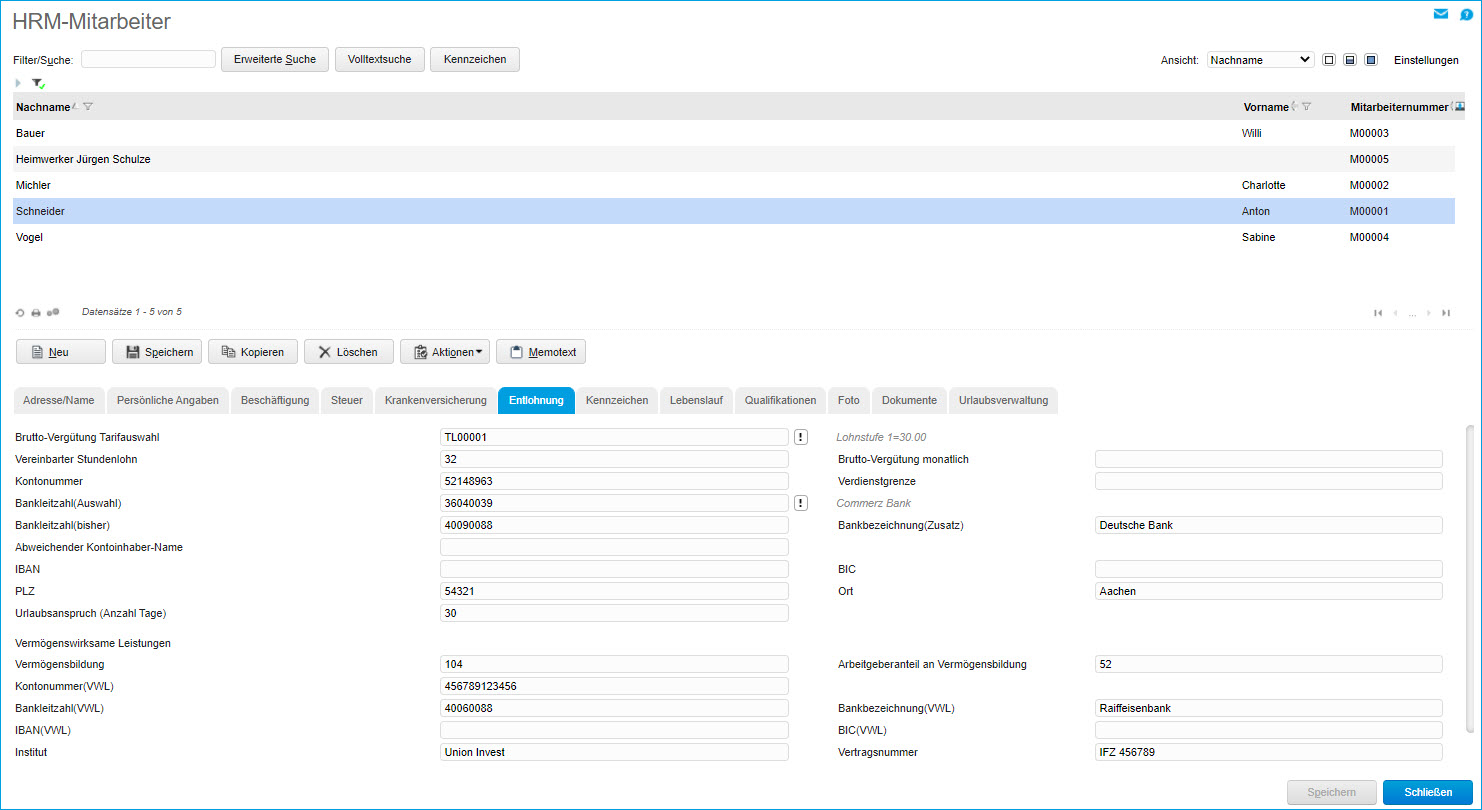The width and height of the screenshot is (1482, 810).
Task: Click the Kontonummer field with 52148963
Action: 614,481
